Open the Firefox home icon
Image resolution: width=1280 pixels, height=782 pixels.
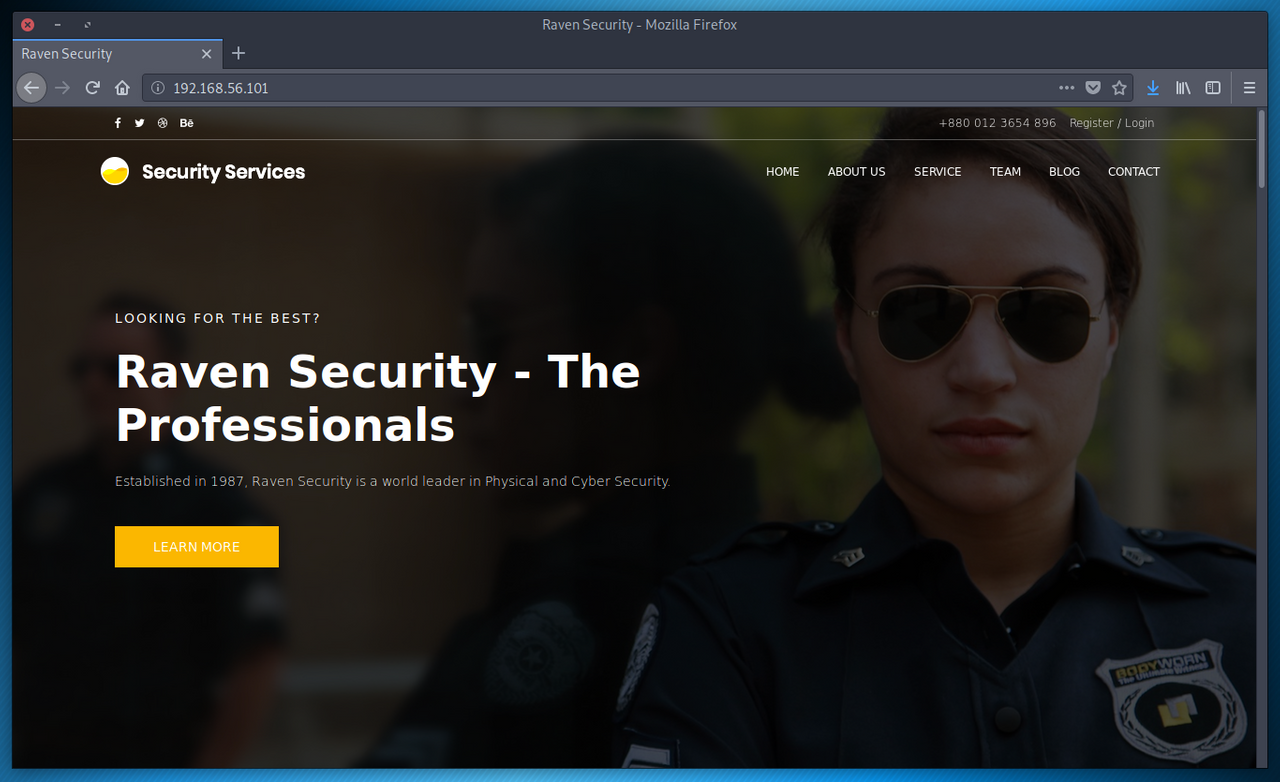pyautogui.click(x=122, y=88)
